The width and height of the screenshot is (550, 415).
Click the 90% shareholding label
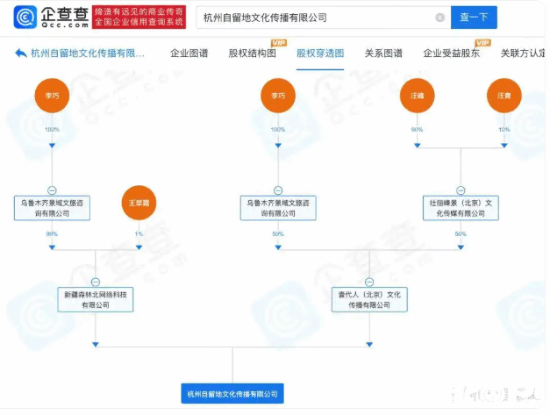point(417,130)
